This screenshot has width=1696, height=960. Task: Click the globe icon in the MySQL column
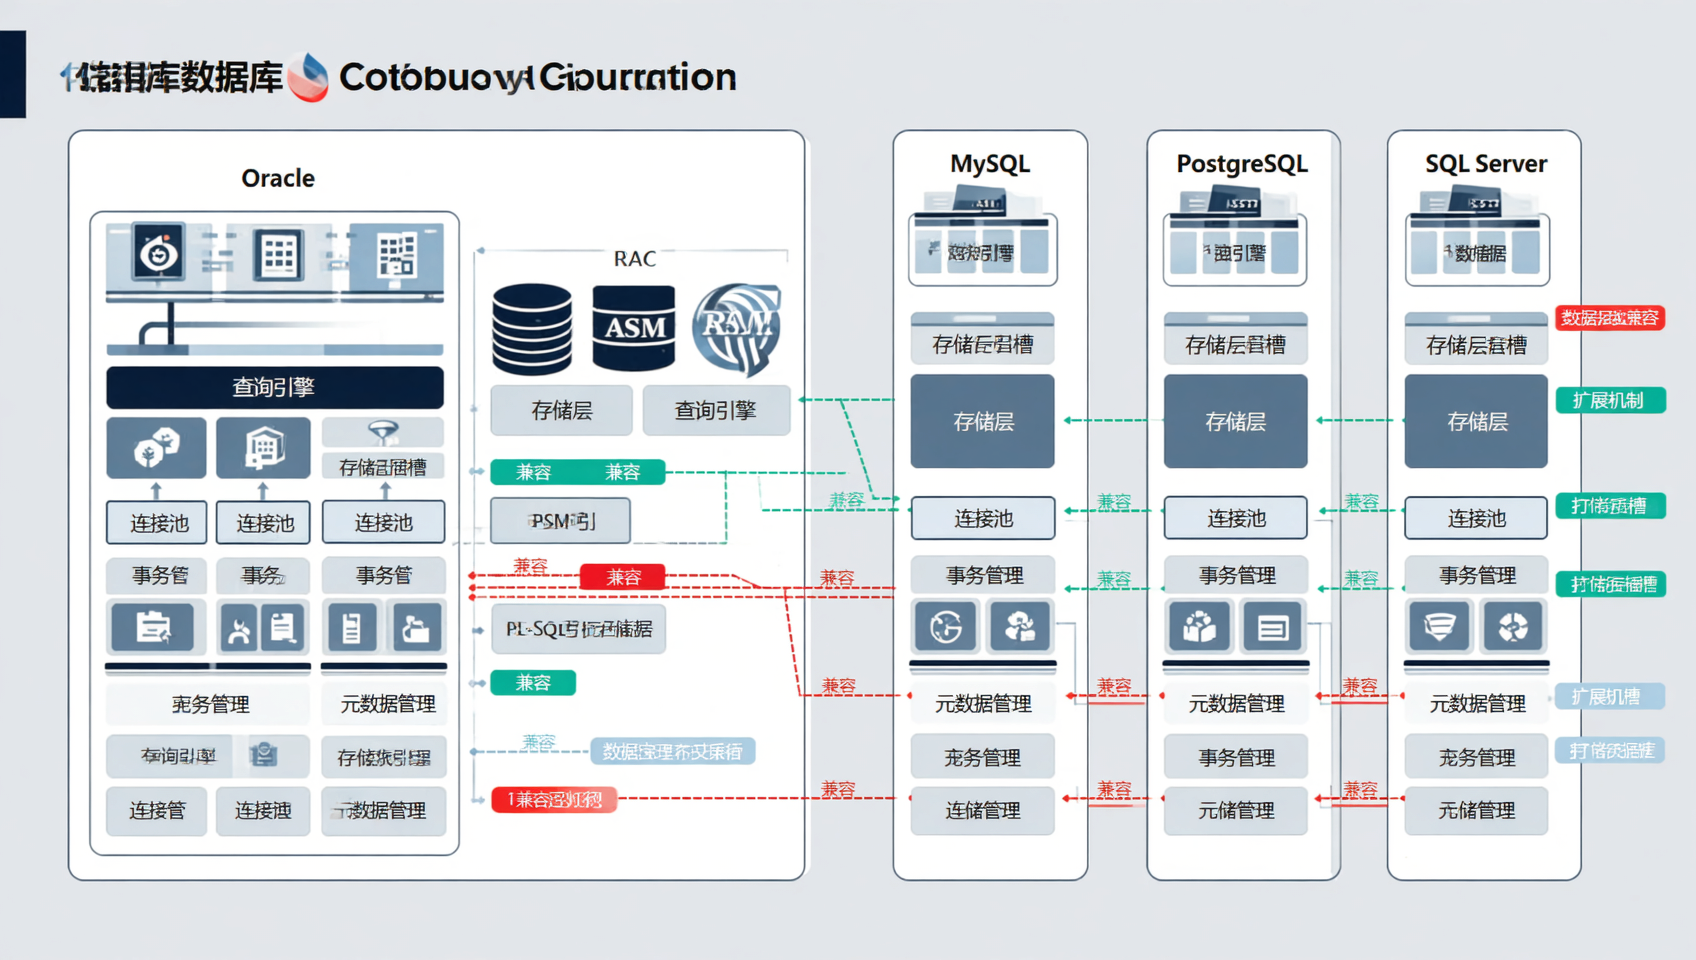pos(945,627)
